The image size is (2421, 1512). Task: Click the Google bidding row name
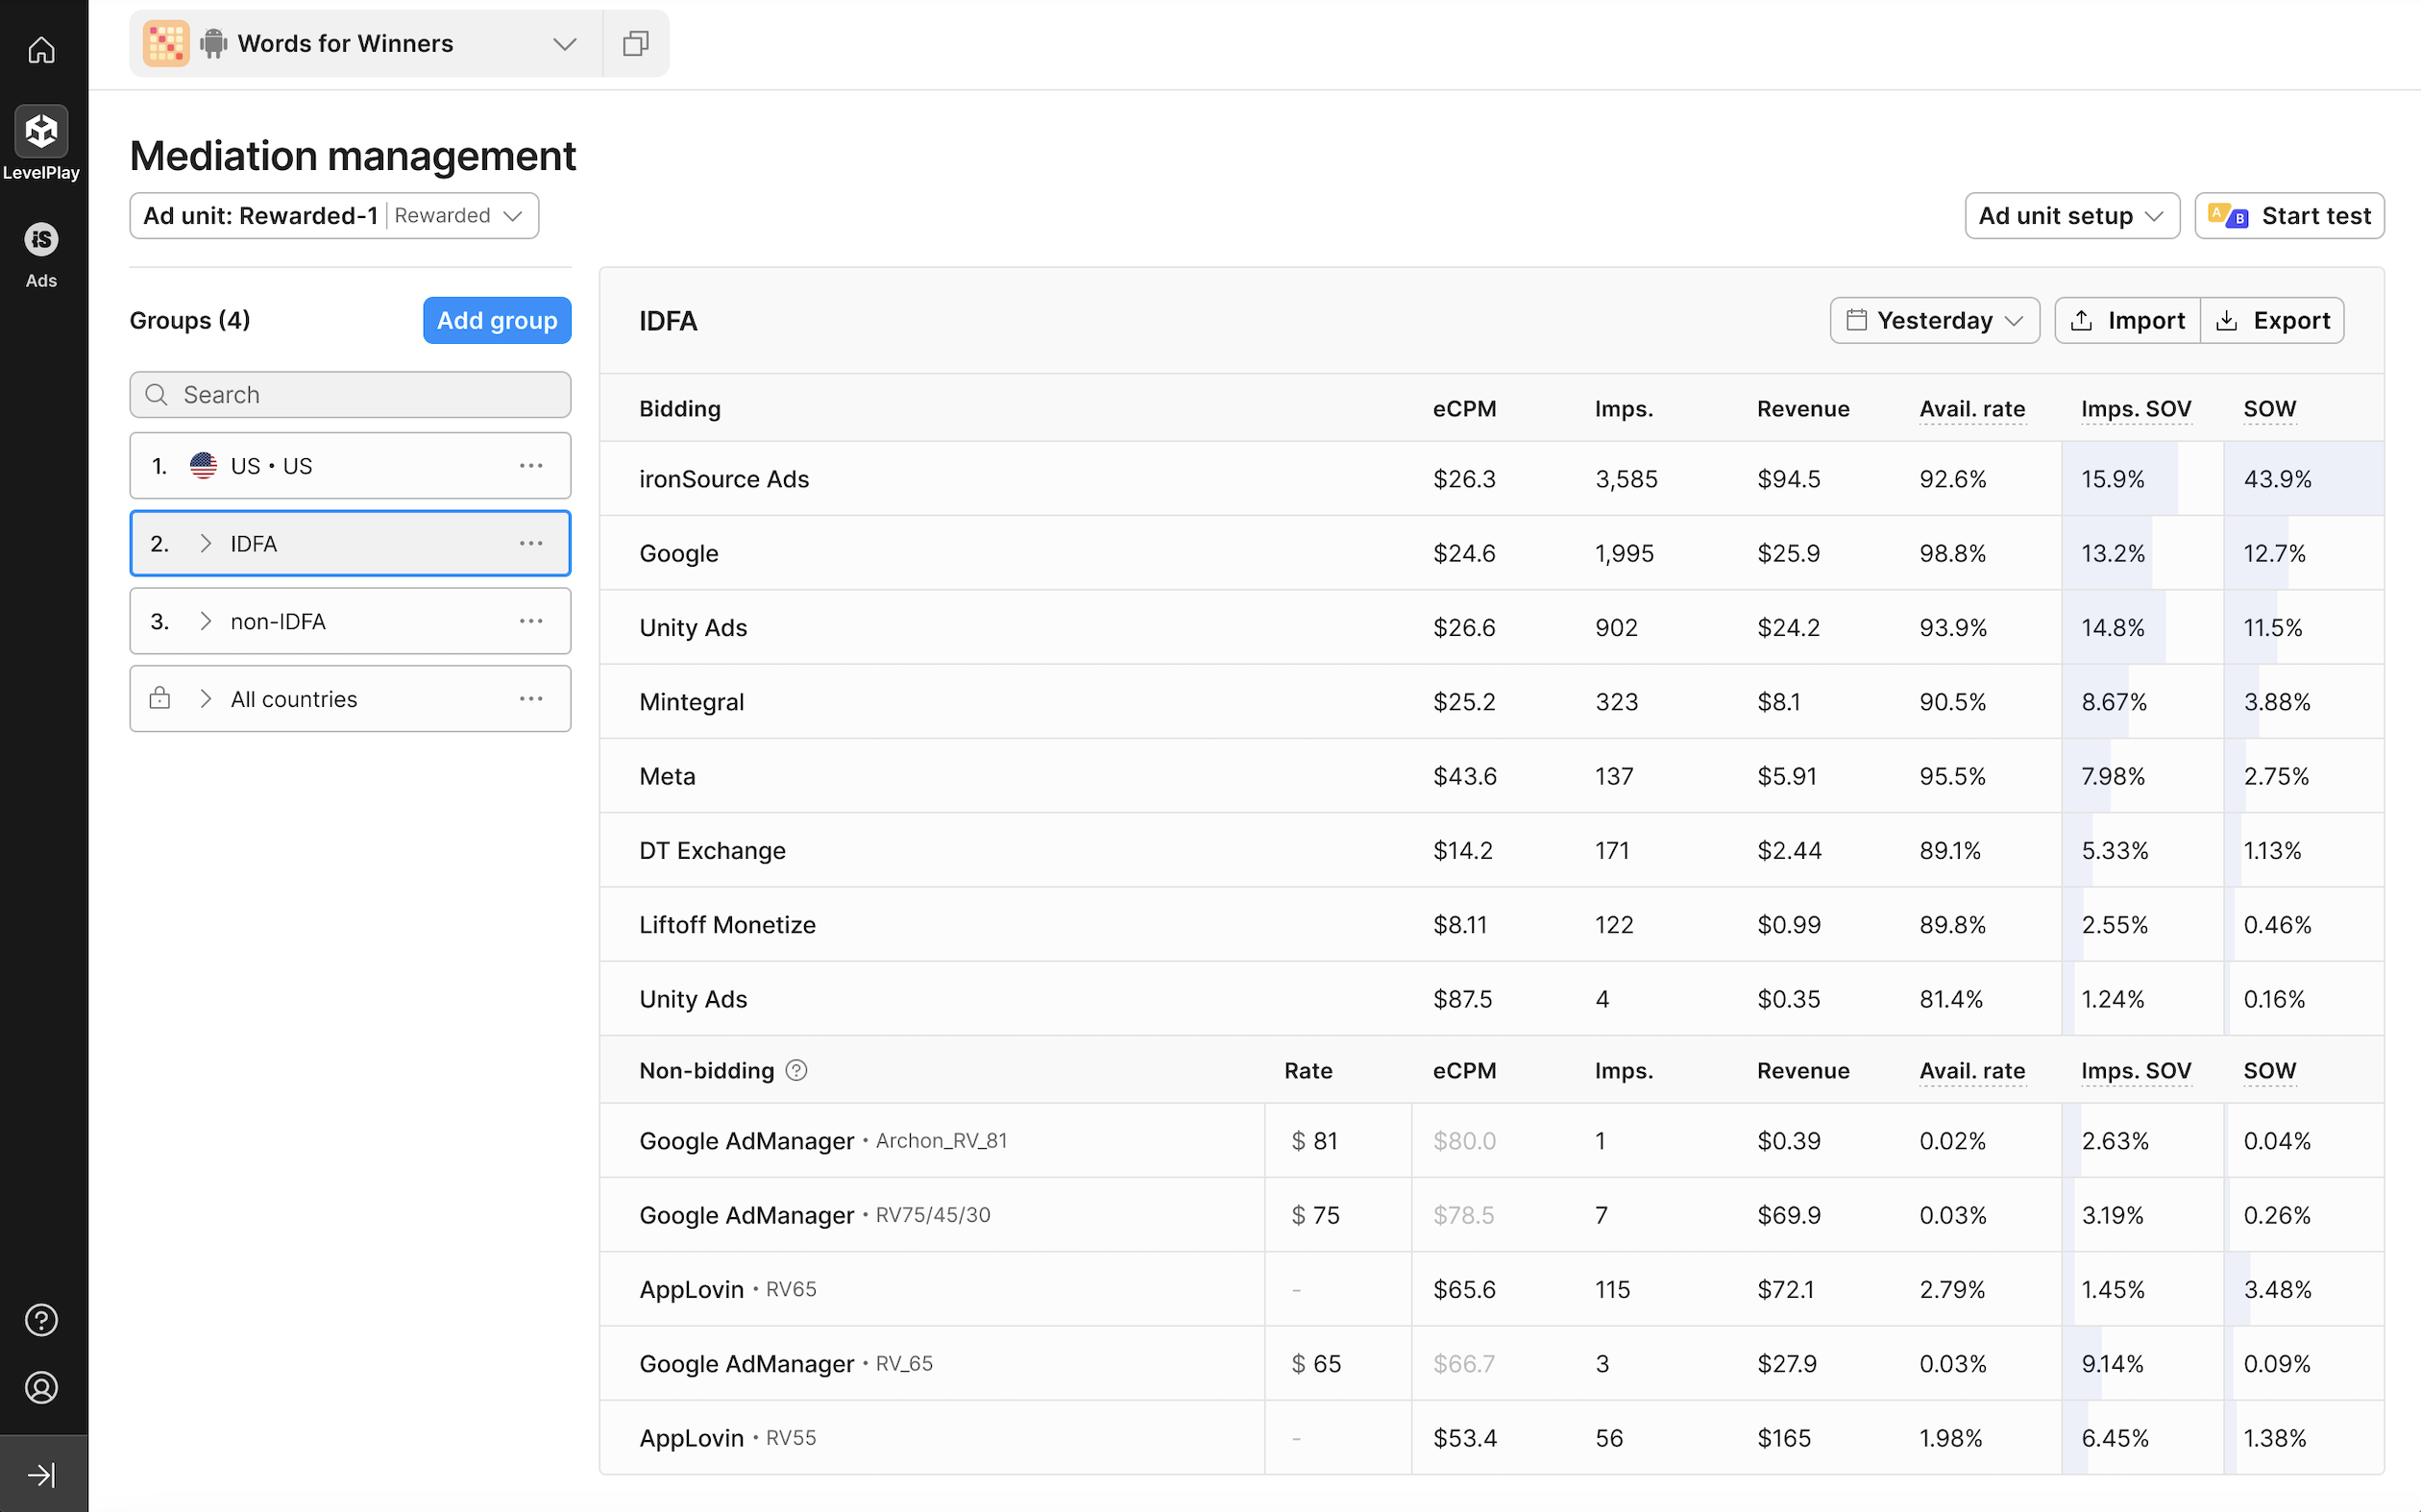pyautogui.click(x=679, y=553)
